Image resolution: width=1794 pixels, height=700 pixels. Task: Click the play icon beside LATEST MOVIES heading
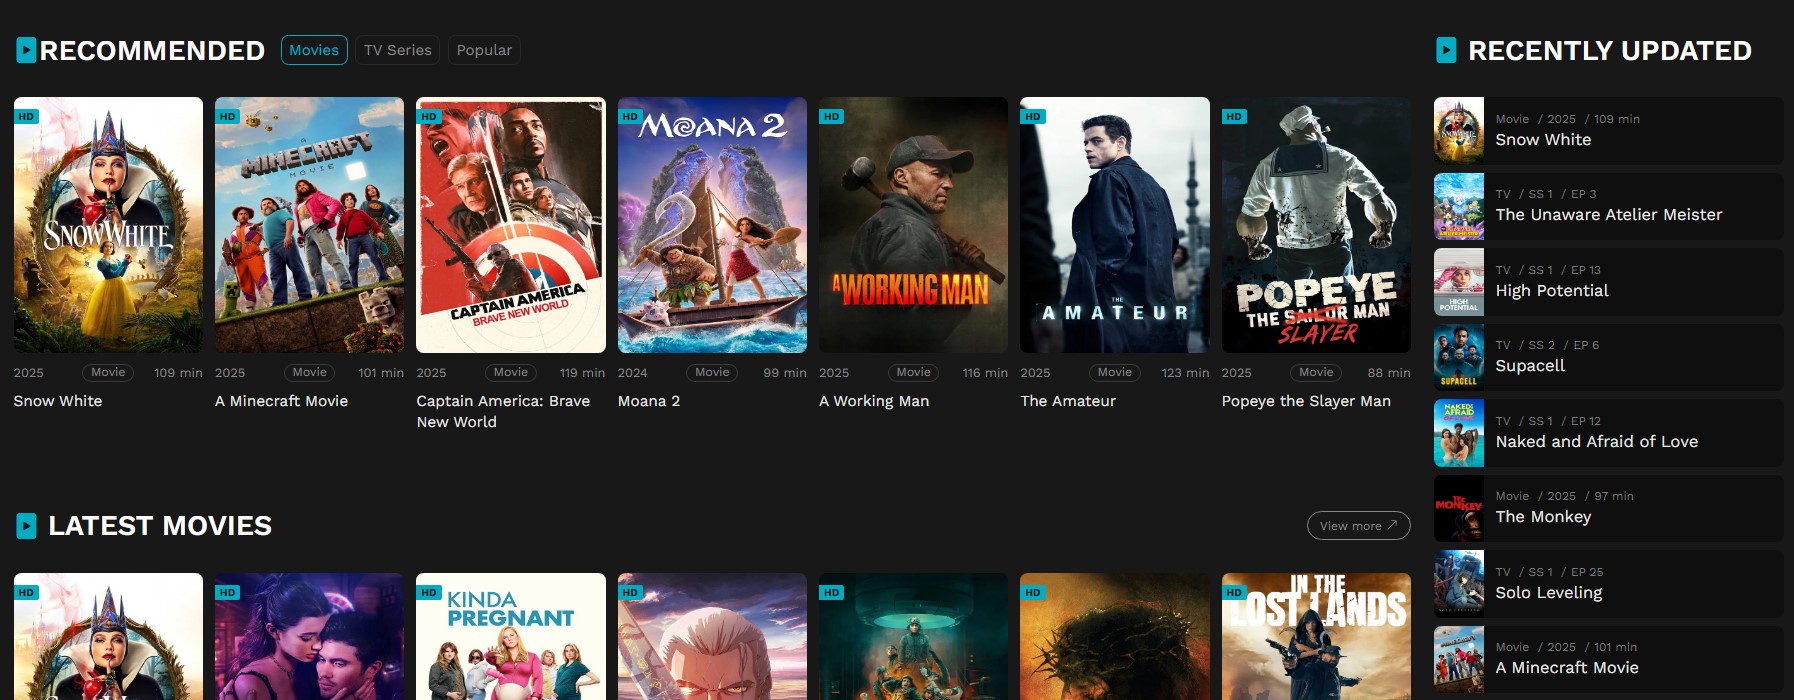click(x=26, y=526)
